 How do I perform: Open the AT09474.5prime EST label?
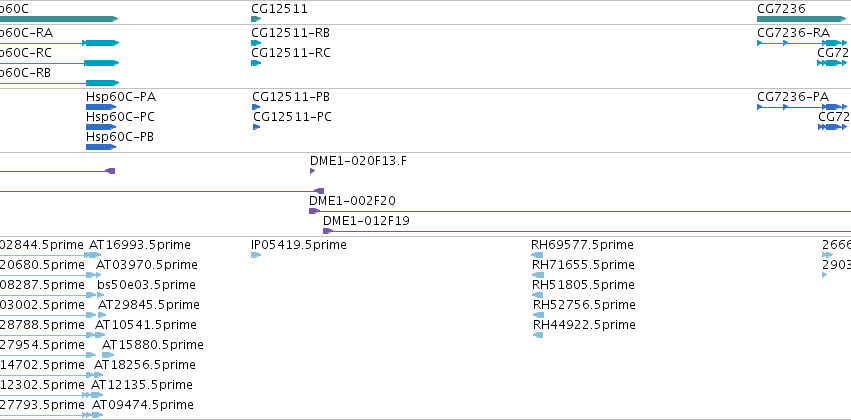143,405
